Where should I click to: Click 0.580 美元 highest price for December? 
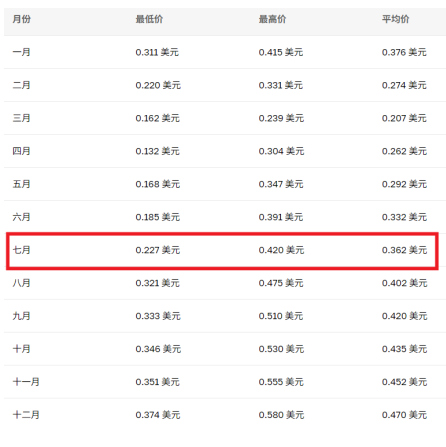(x=281, y=415)
